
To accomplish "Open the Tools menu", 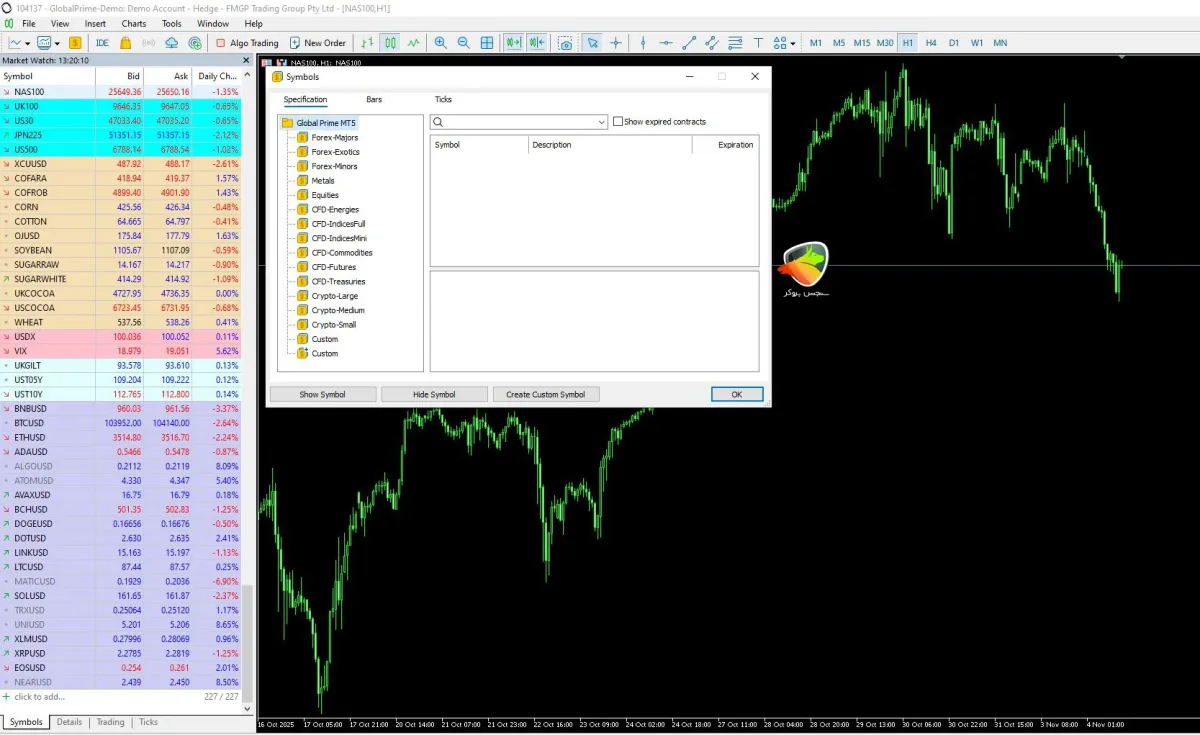I will 172,23.
